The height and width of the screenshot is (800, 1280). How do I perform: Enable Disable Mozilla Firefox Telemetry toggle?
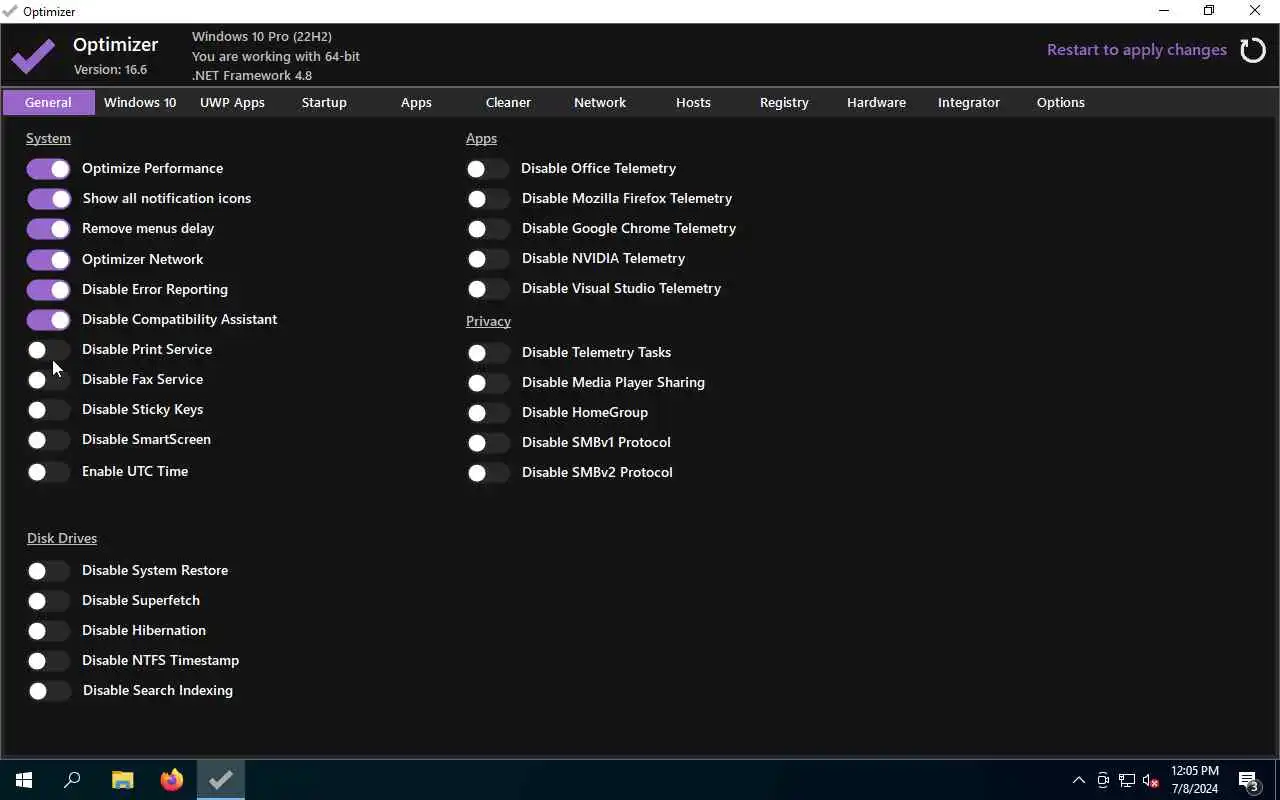[488, 199]
